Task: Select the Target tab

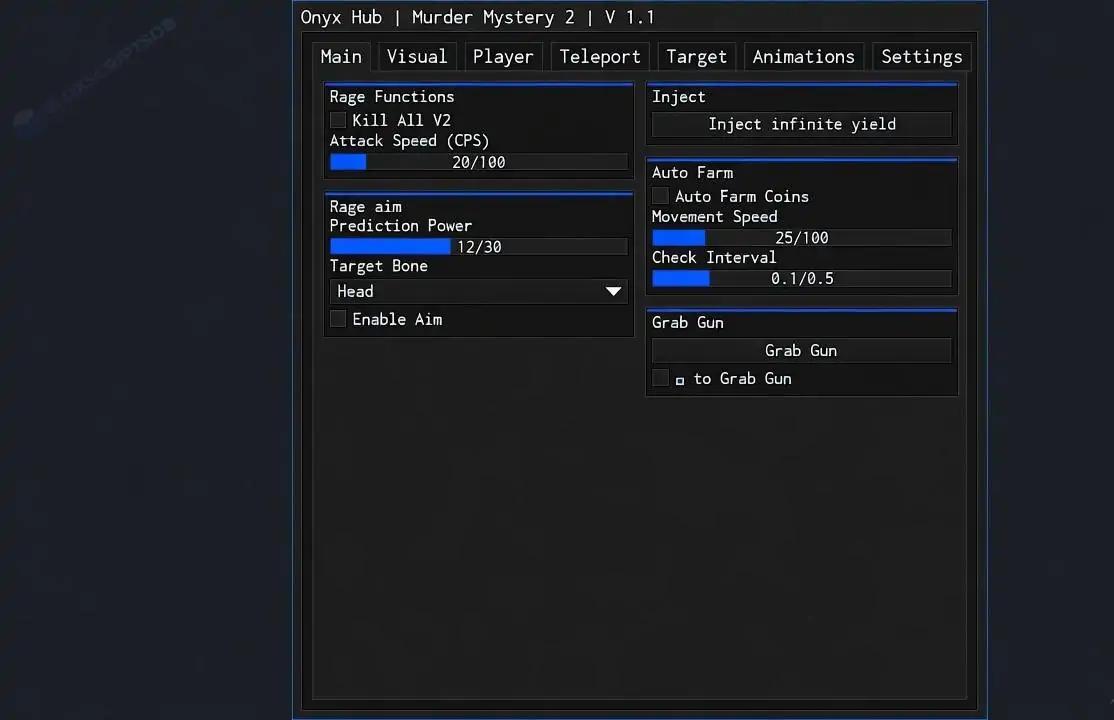Action: [x=696, y=57]
